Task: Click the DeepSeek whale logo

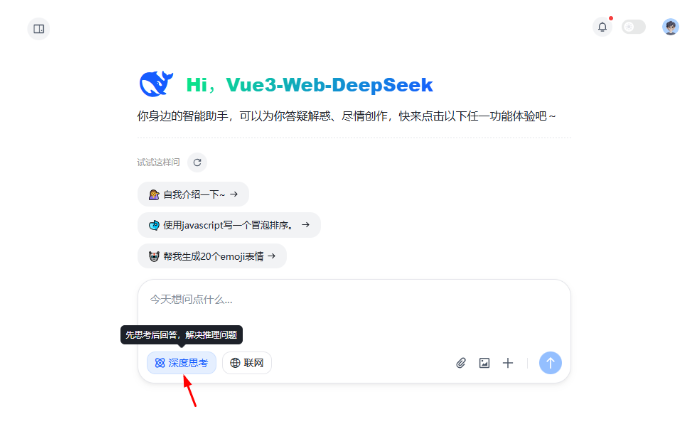Action: (x=156, y=84)
